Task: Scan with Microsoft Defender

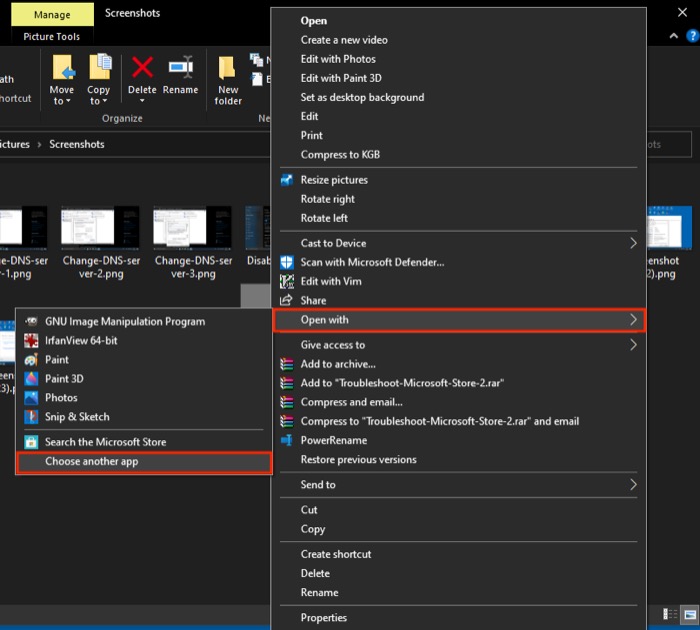Action: pos(458,262)
